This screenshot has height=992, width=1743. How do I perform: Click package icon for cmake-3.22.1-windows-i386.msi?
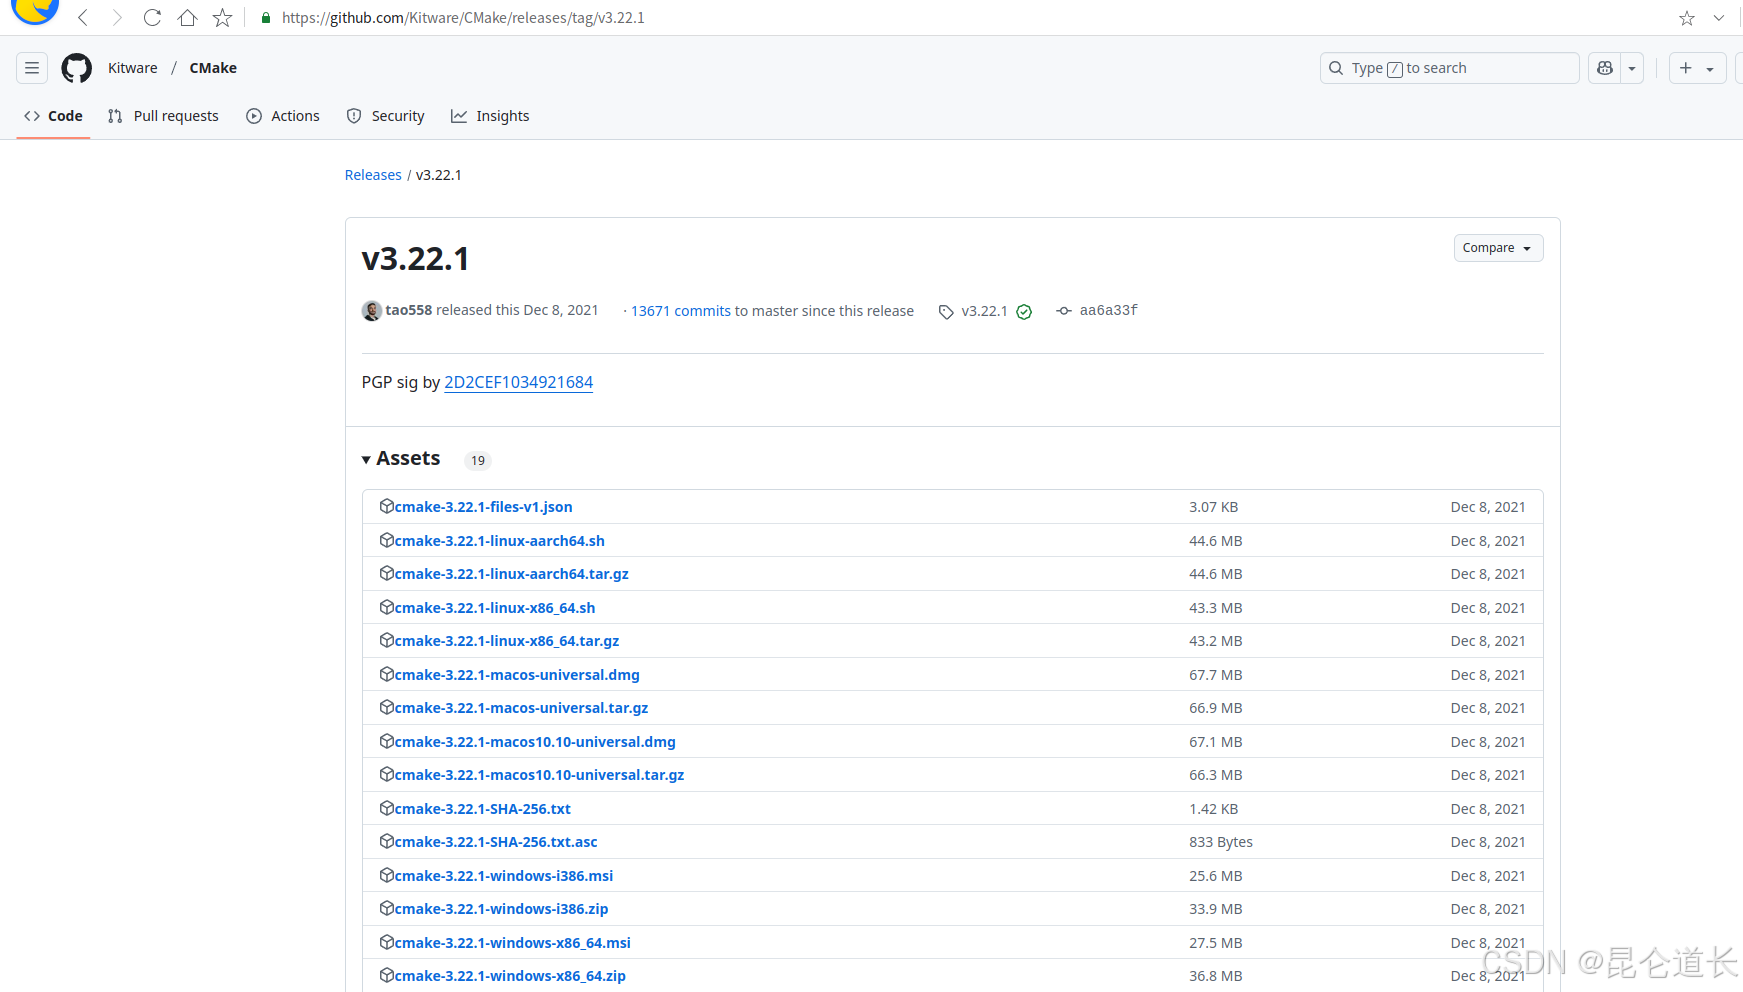(387, 875)
